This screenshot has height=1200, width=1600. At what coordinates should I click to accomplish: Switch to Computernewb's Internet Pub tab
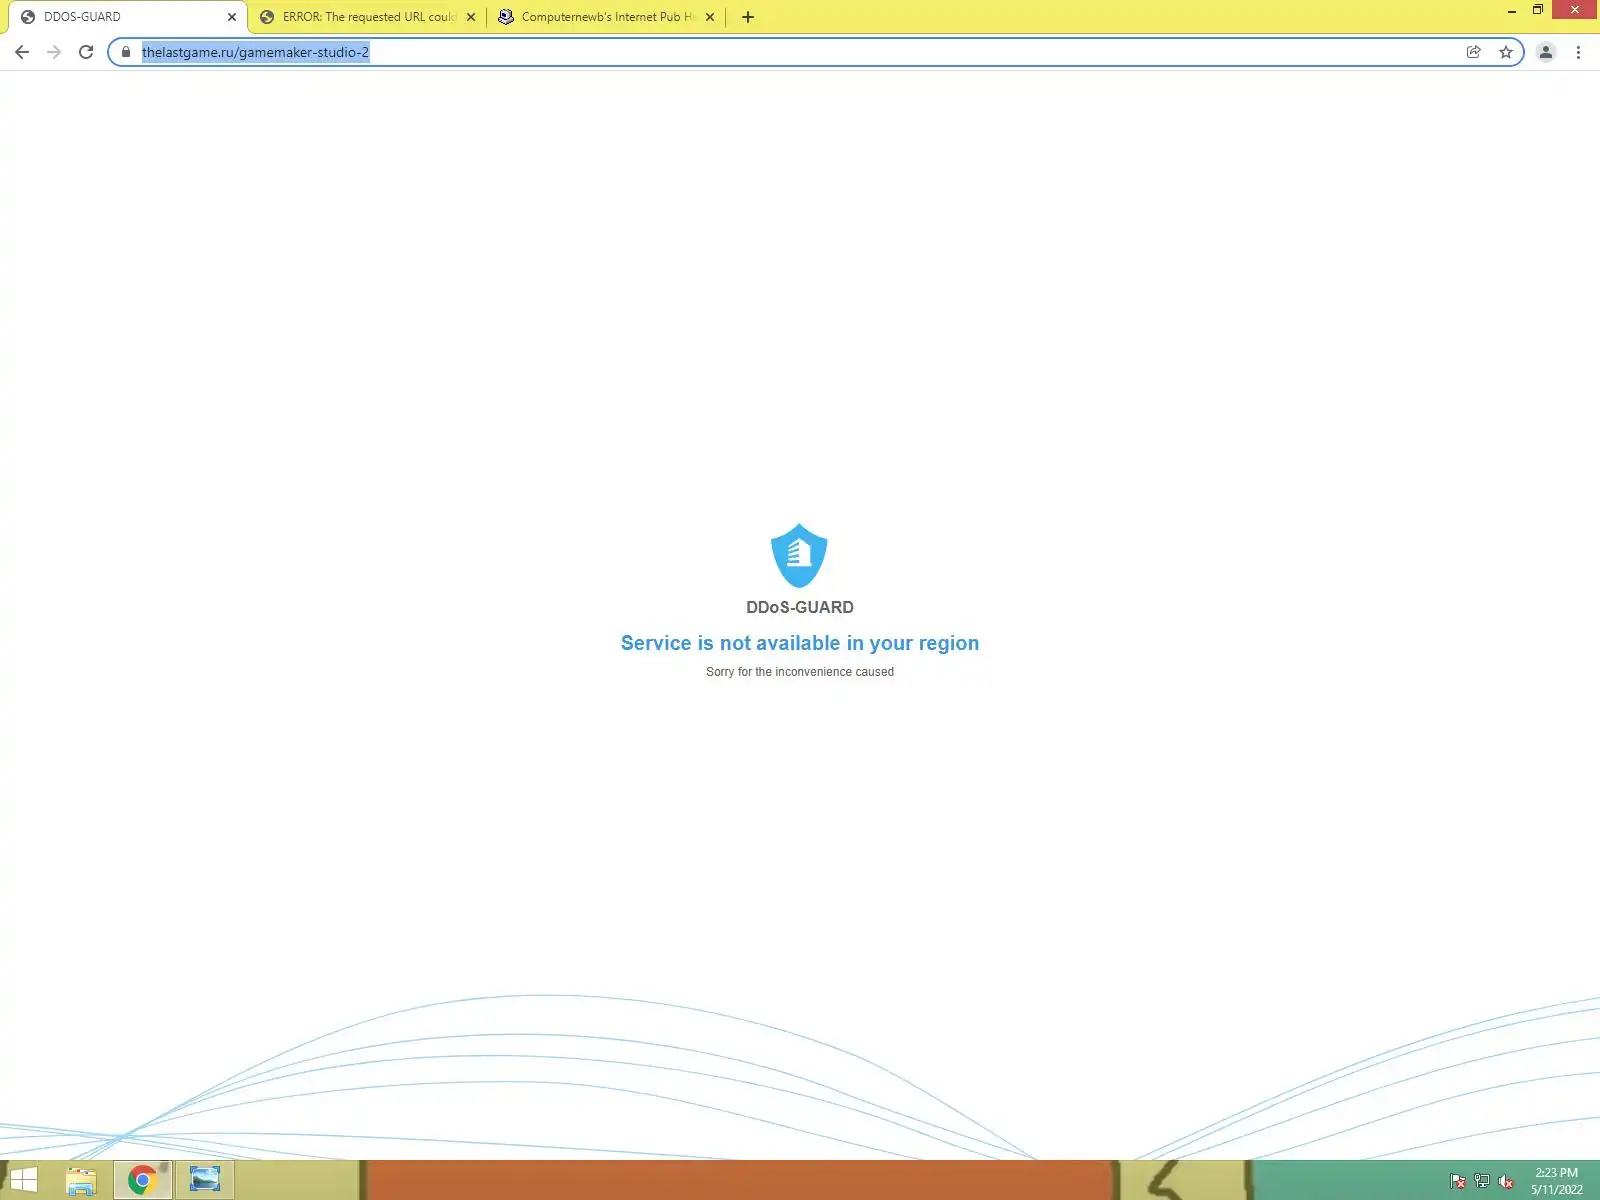pyautogui.click(x=607, y=17)
